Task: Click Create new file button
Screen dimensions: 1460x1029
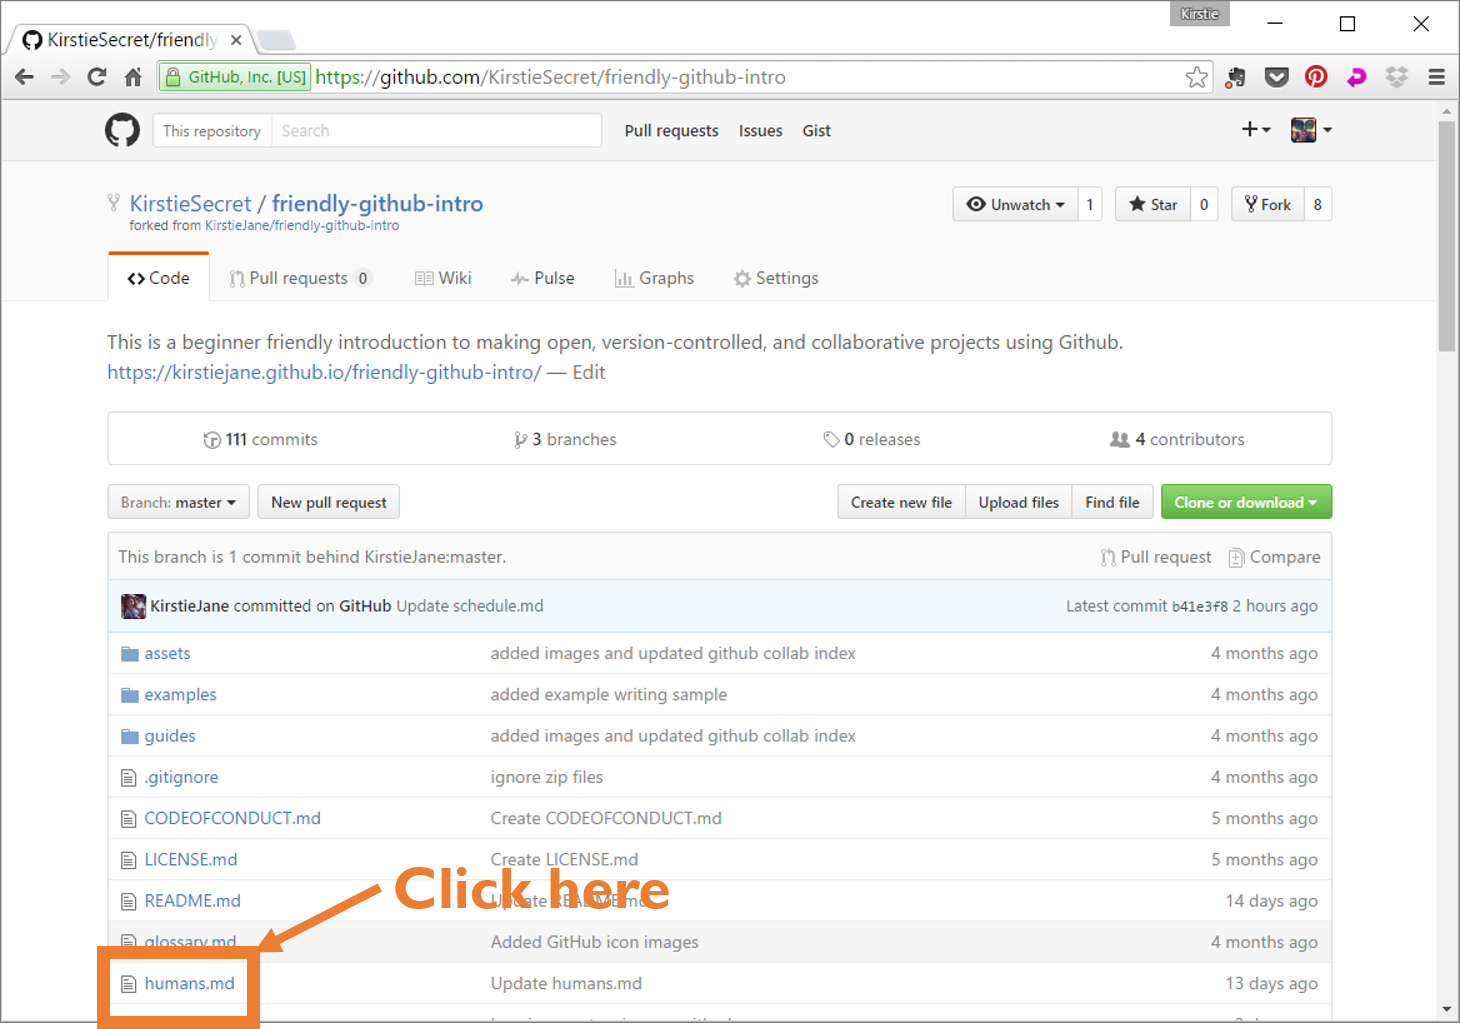Action: point(901,502)
